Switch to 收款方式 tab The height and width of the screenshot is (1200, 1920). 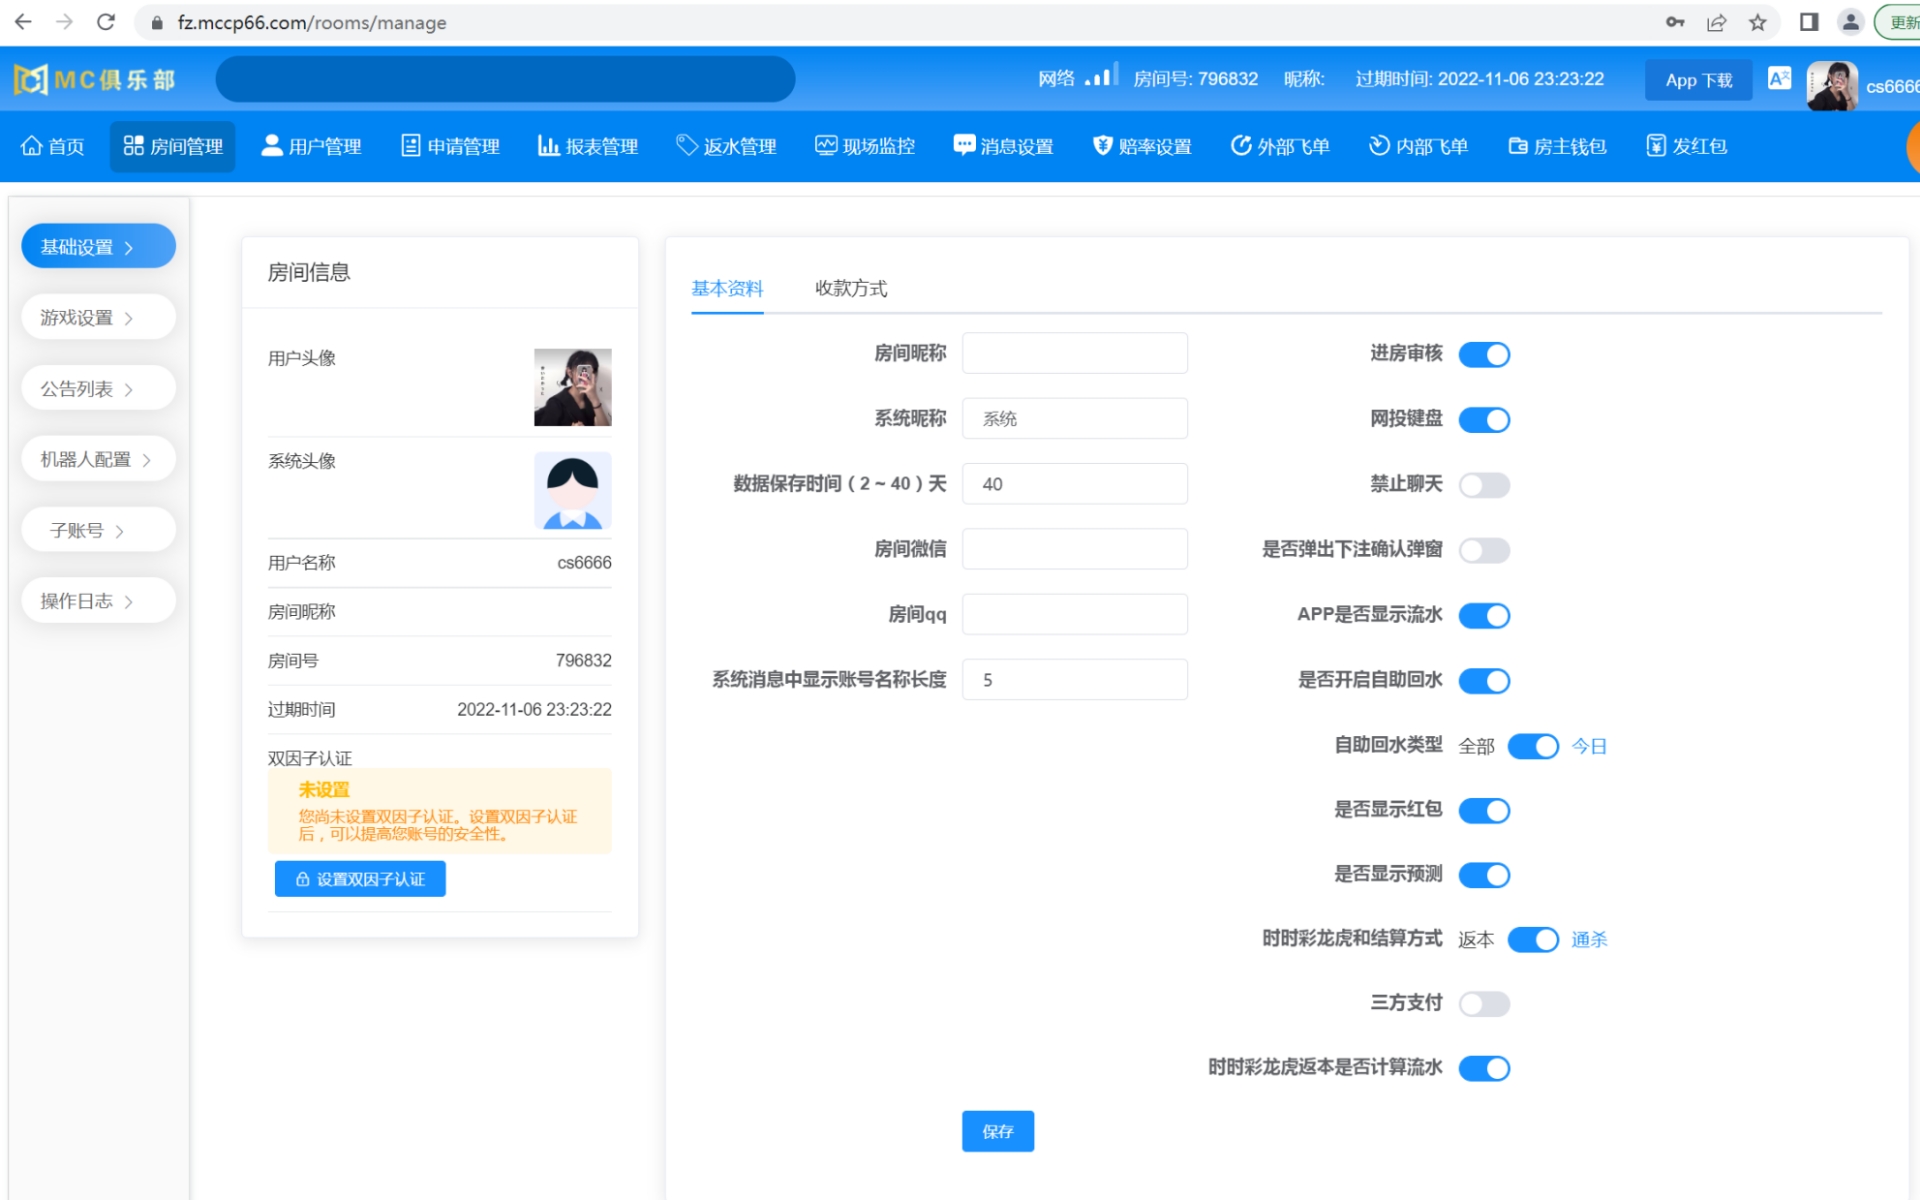(851, 288)
